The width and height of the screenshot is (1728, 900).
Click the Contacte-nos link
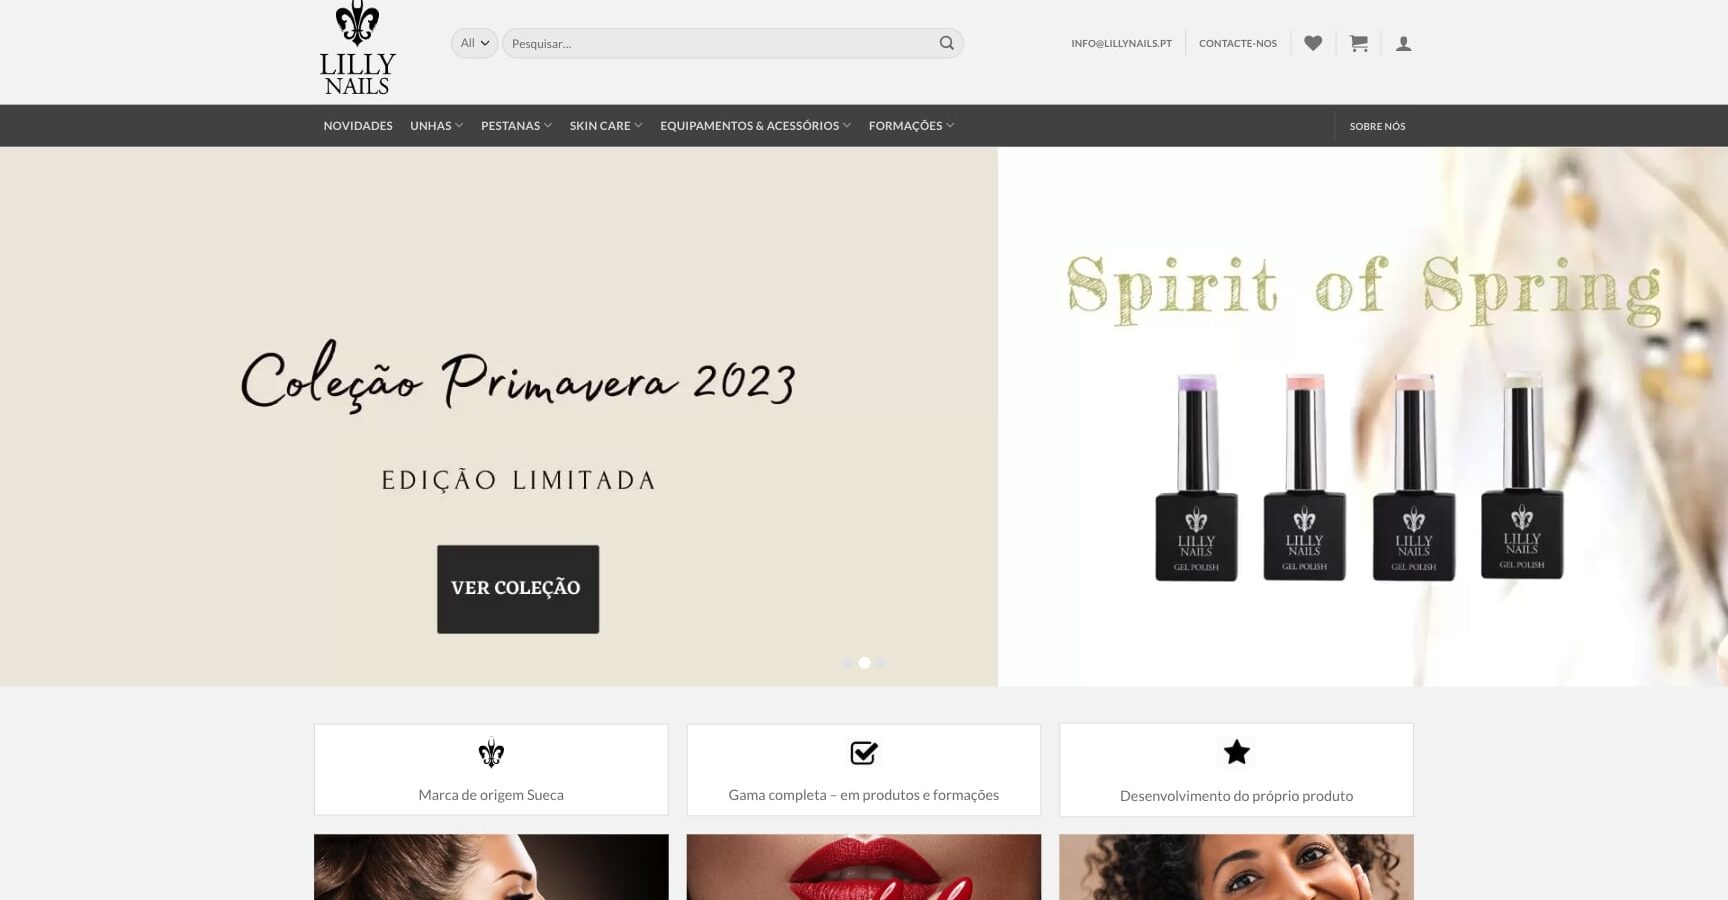click(x=1238, y=44)
